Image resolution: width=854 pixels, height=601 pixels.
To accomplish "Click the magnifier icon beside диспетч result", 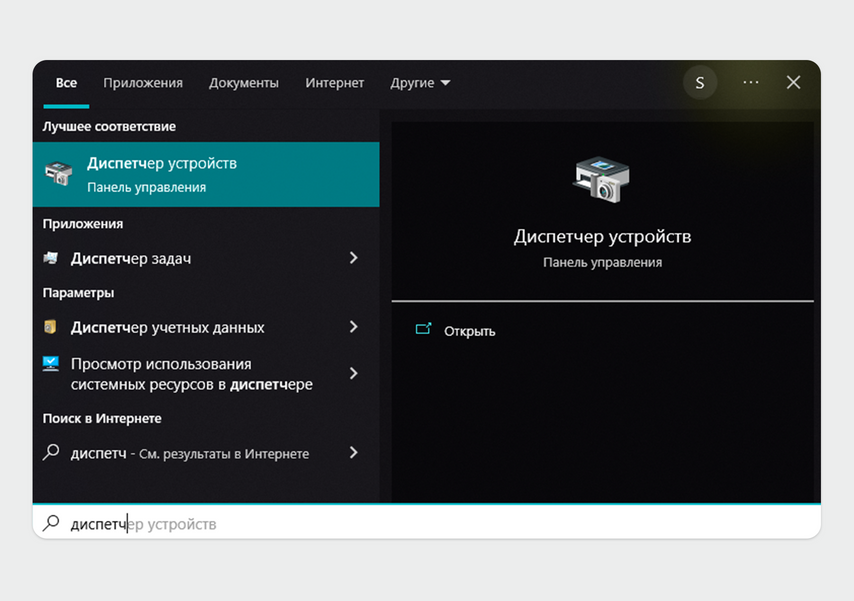I will [51, 452].
